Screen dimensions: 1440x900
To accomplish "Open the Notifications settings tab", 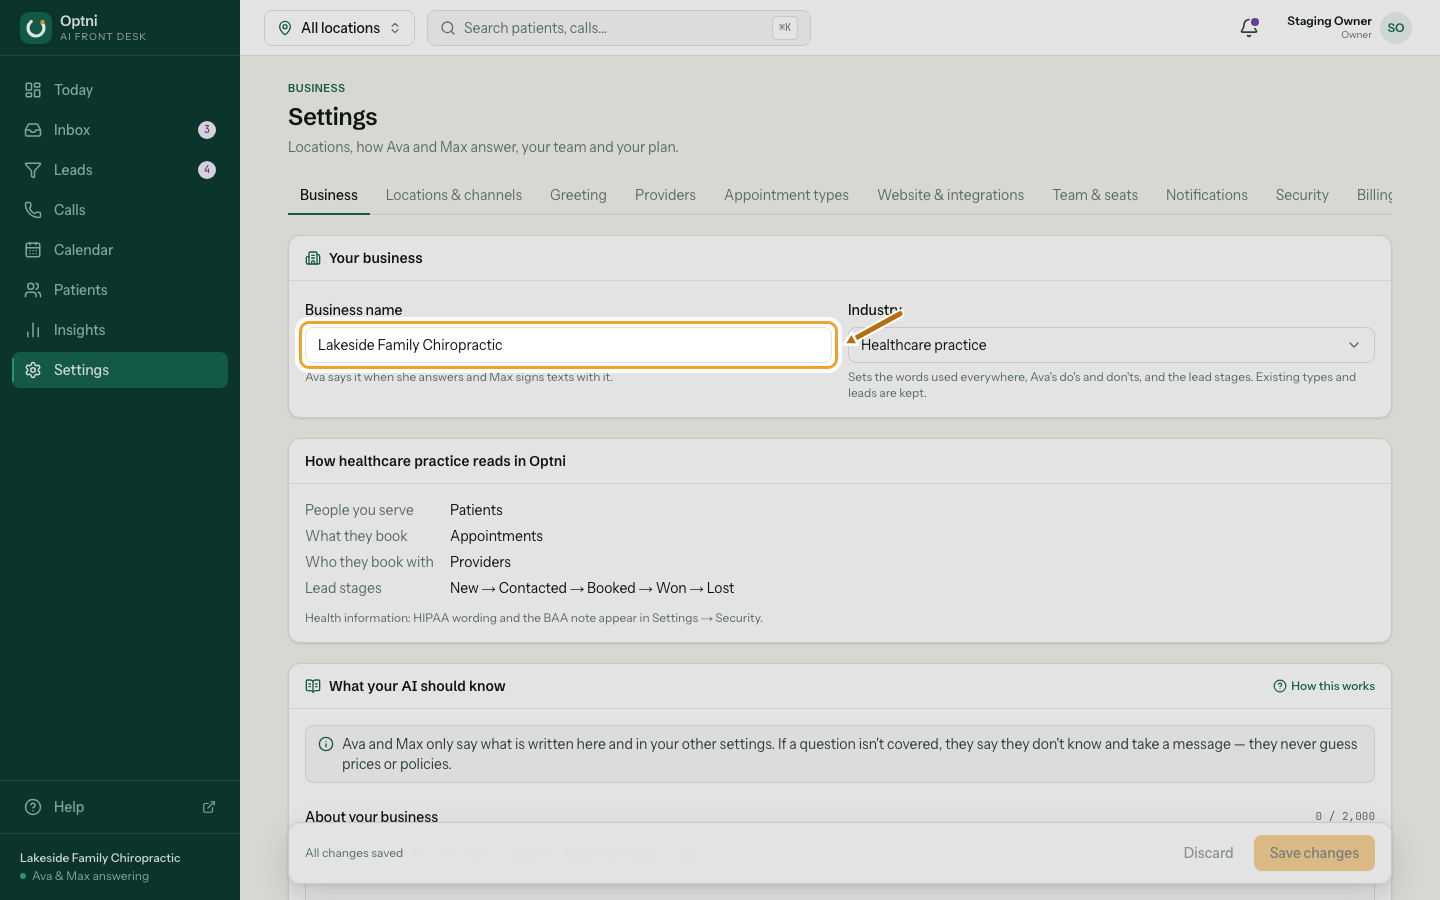I will point(1207,195).
